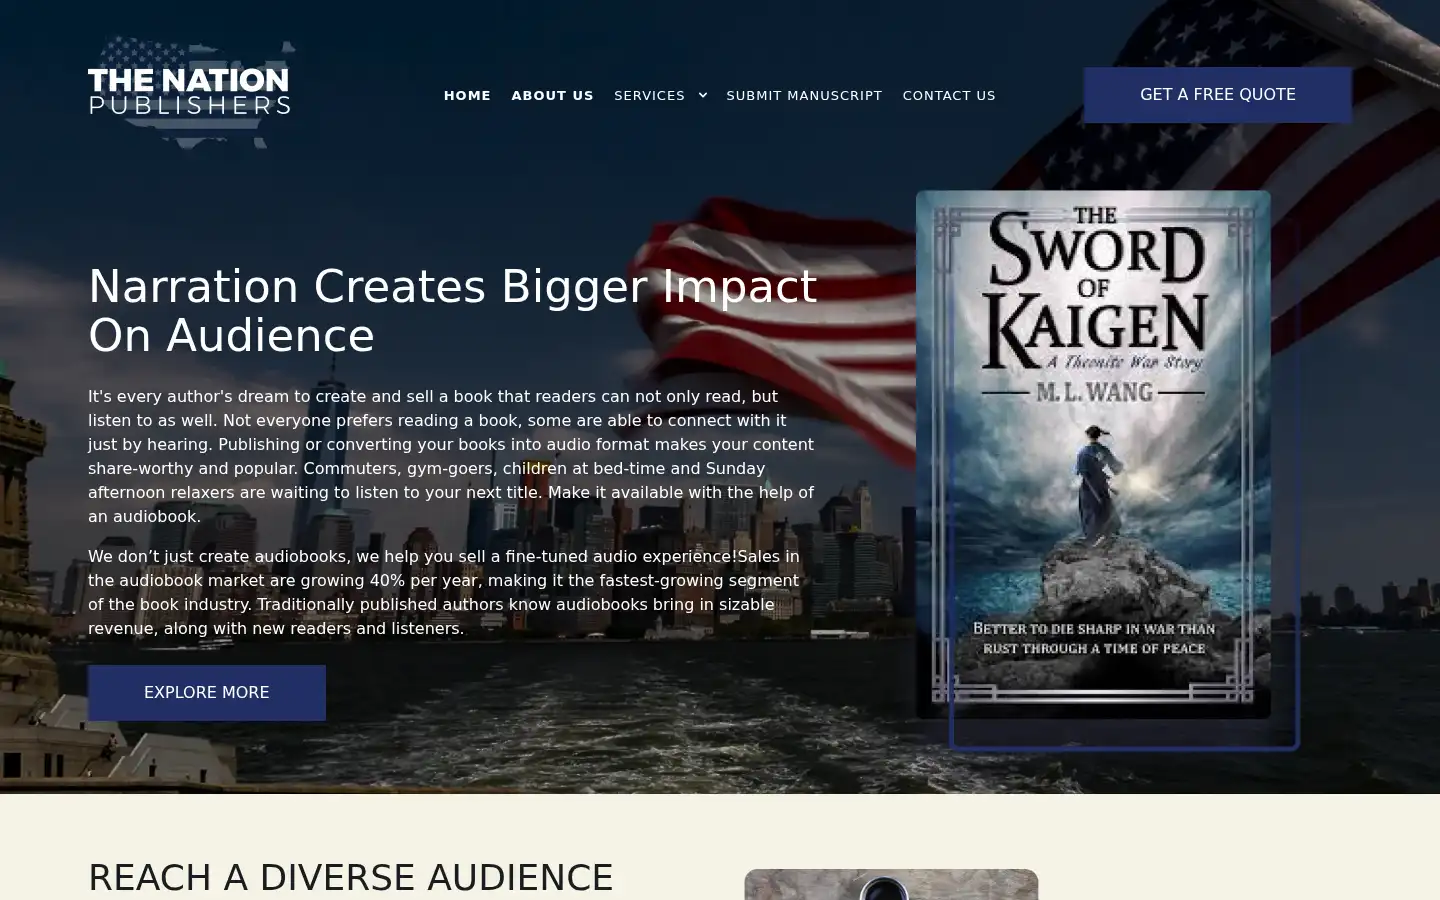Navigate to Contact Us
Screen dimensions: 1440x900
tap(949, 96)
